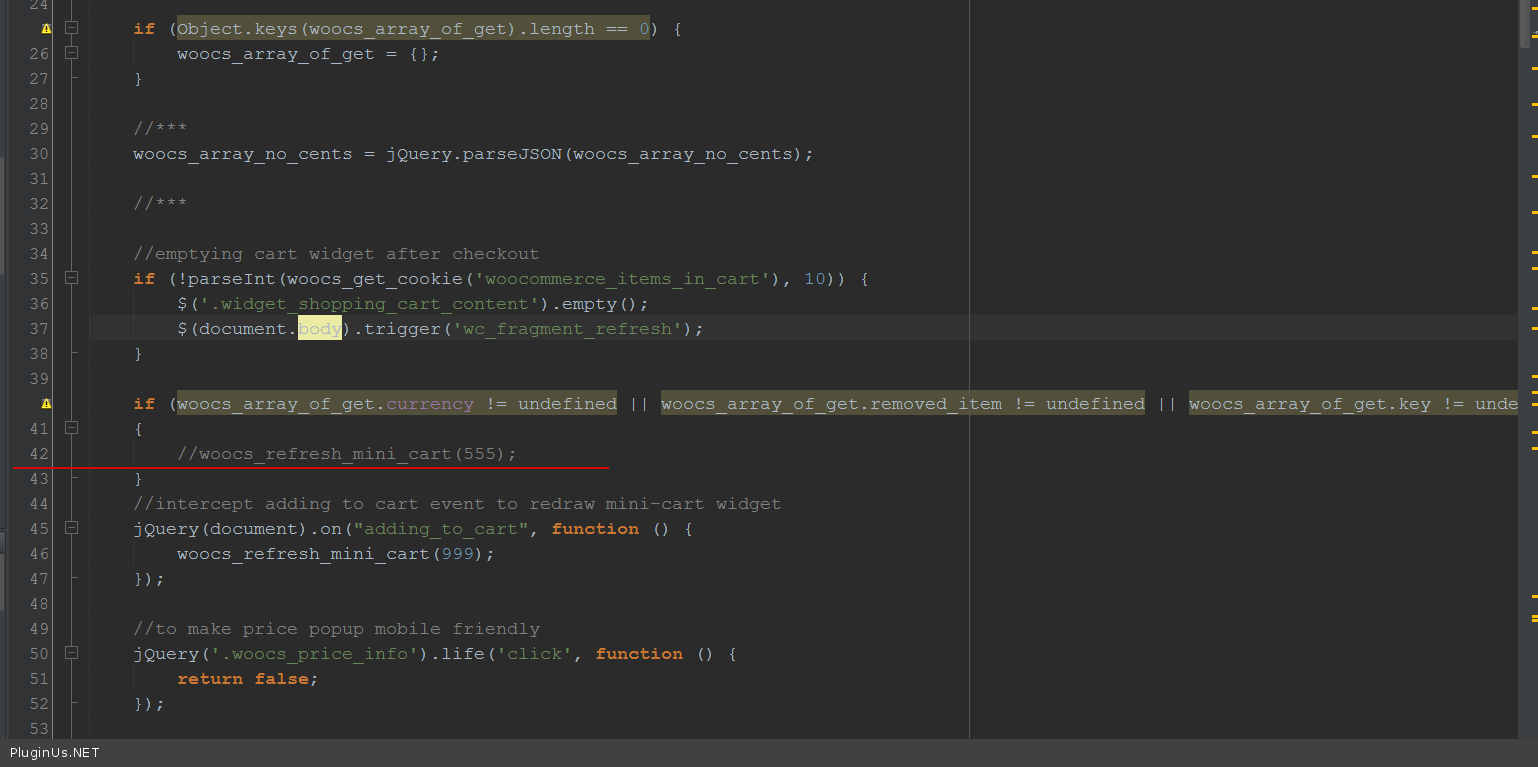Click the 'removed_item' property on line 40
1538x767 pixels.
tap(936, 404)
